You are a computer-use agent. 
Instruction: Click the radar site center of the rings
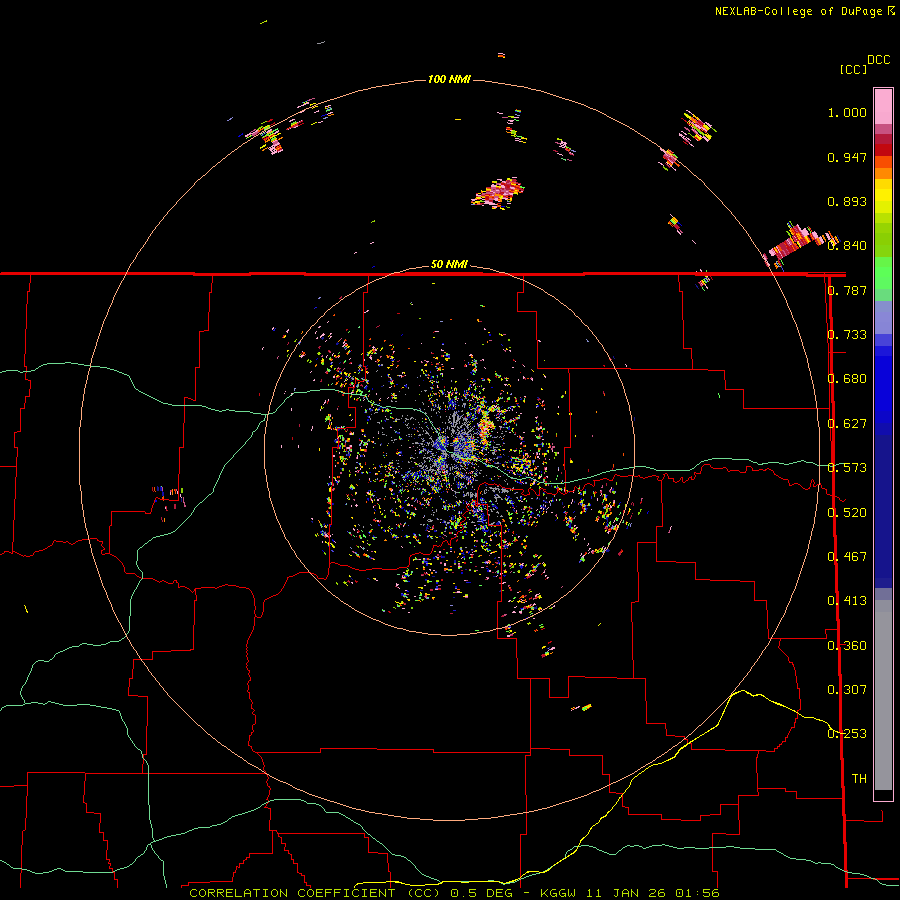coord(449,451)
